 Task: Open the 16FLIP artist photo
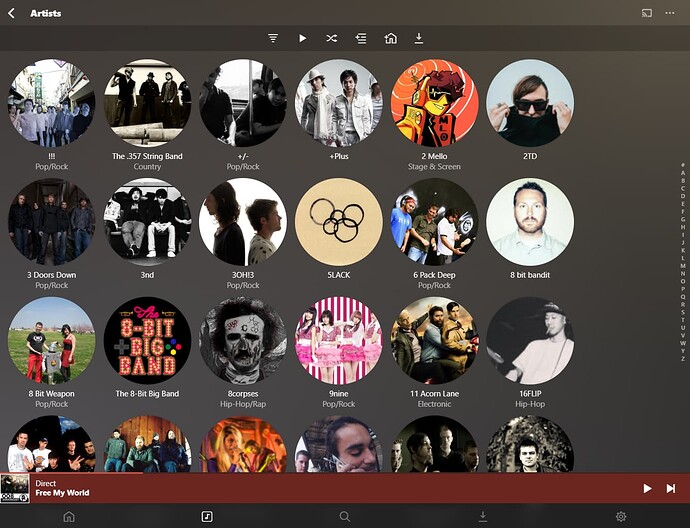(x=530, y=341)
